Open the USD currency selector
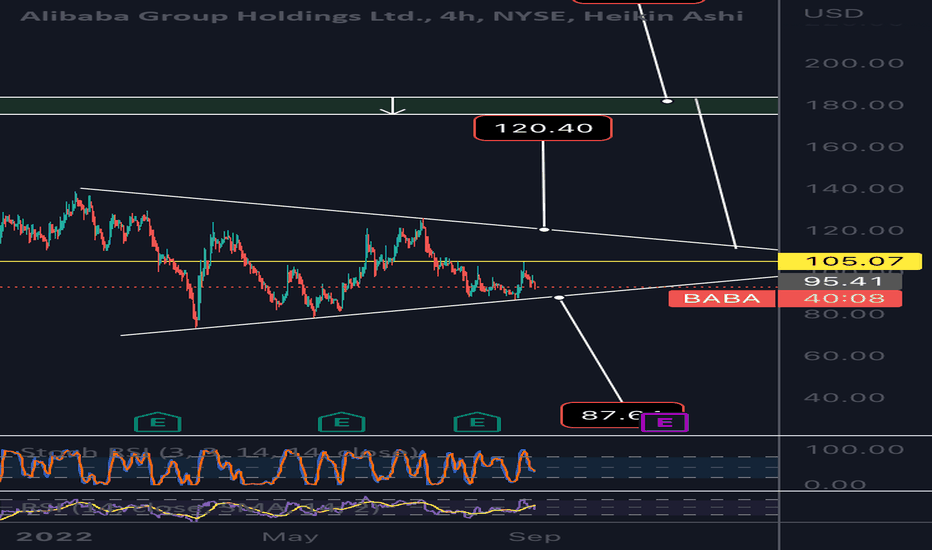This screenshot has width=932, height=550. (x=833, y=13)
